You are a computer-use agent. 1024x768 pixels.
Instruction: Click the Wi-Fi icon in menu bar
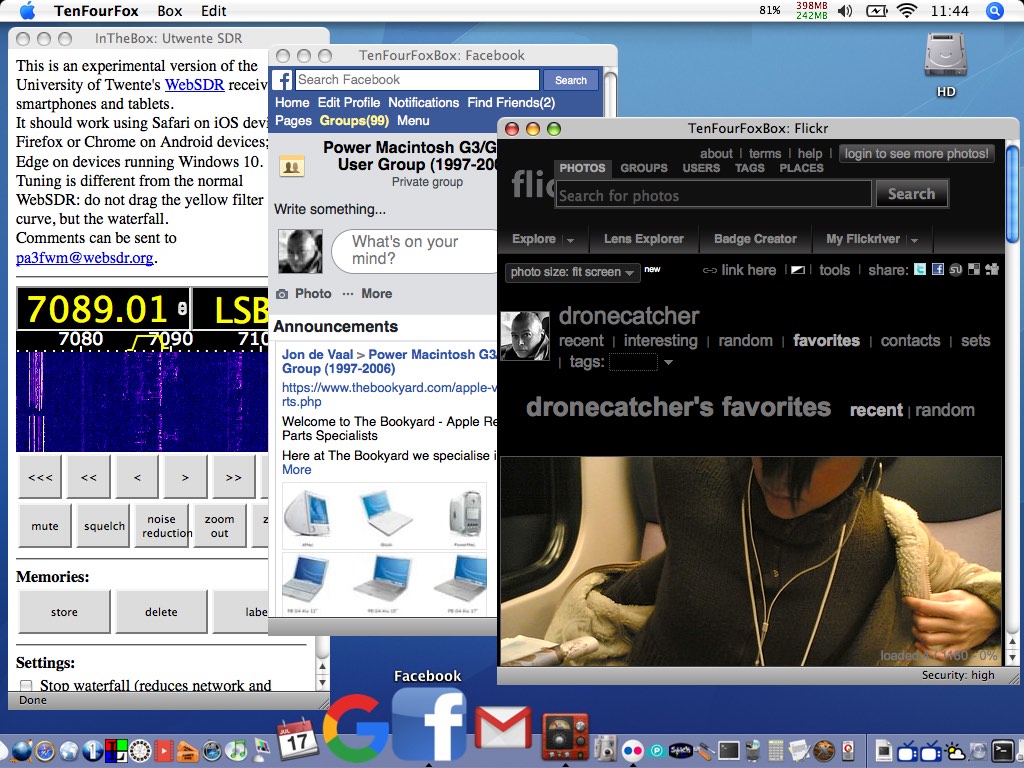907,11
